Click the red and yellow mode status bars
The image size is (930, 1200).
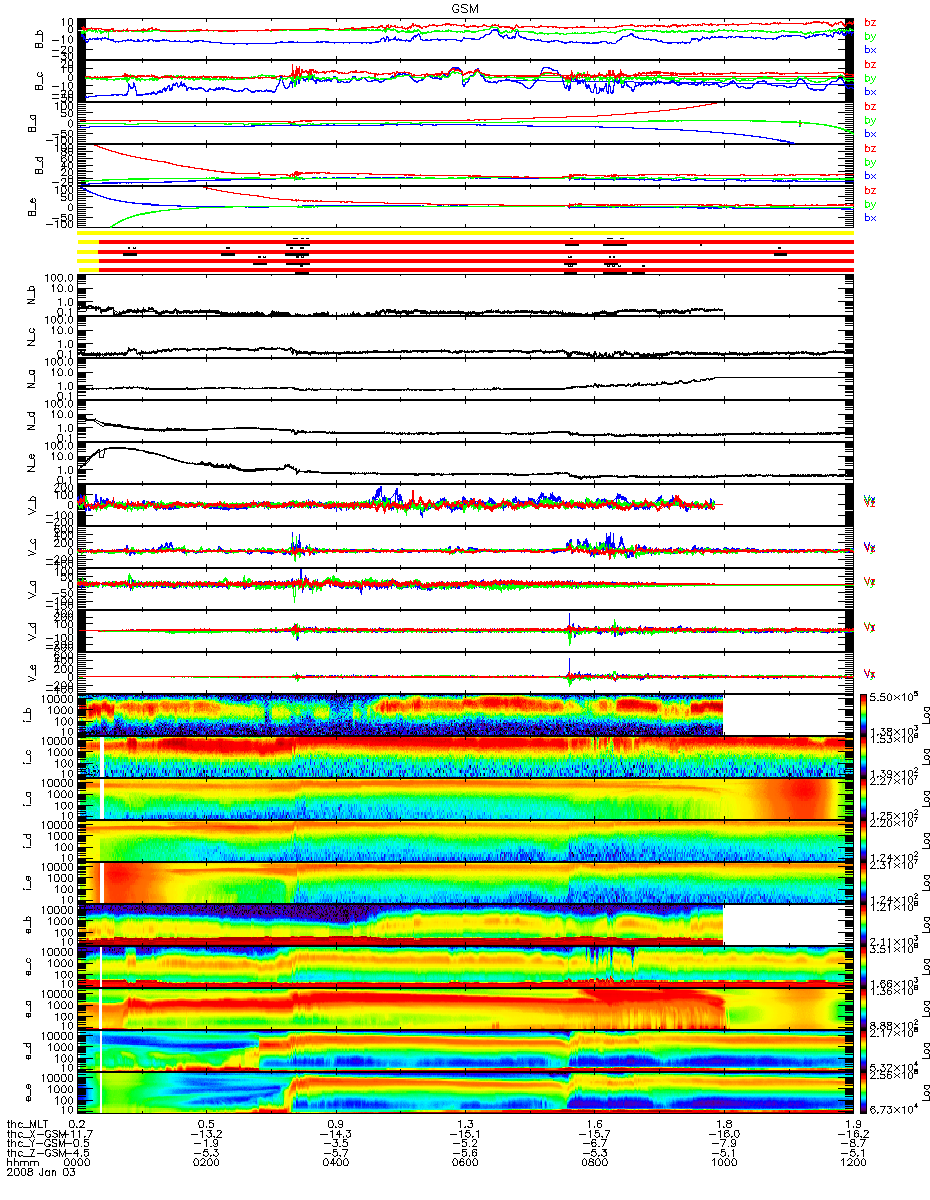click(466, 251)
